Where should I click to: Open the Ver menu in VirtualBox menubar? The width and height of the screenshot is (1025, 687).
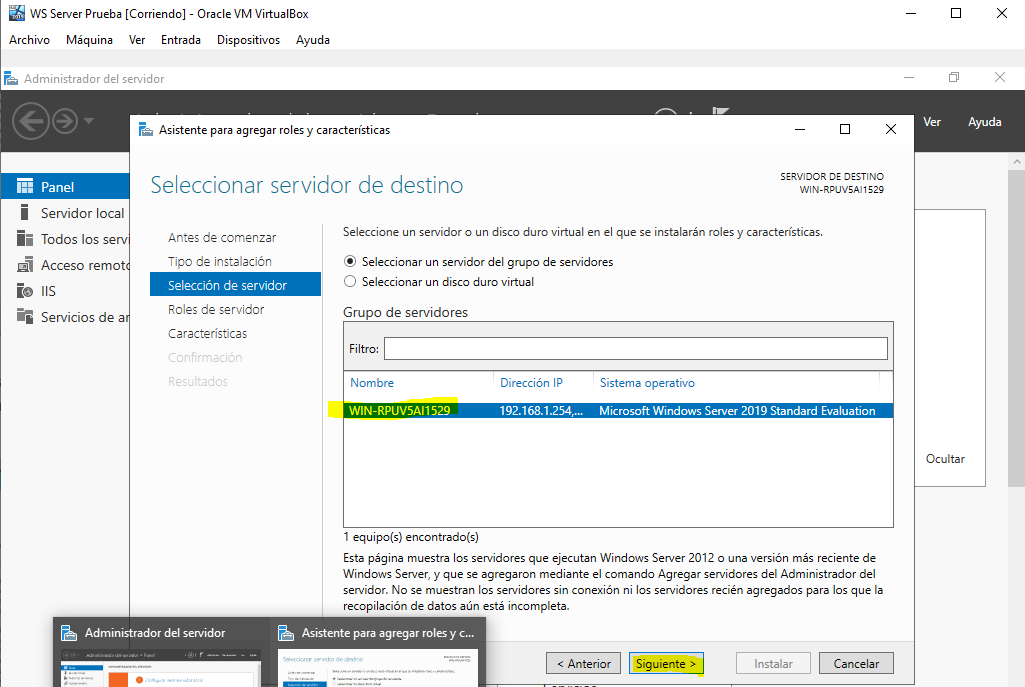point(137,40)
